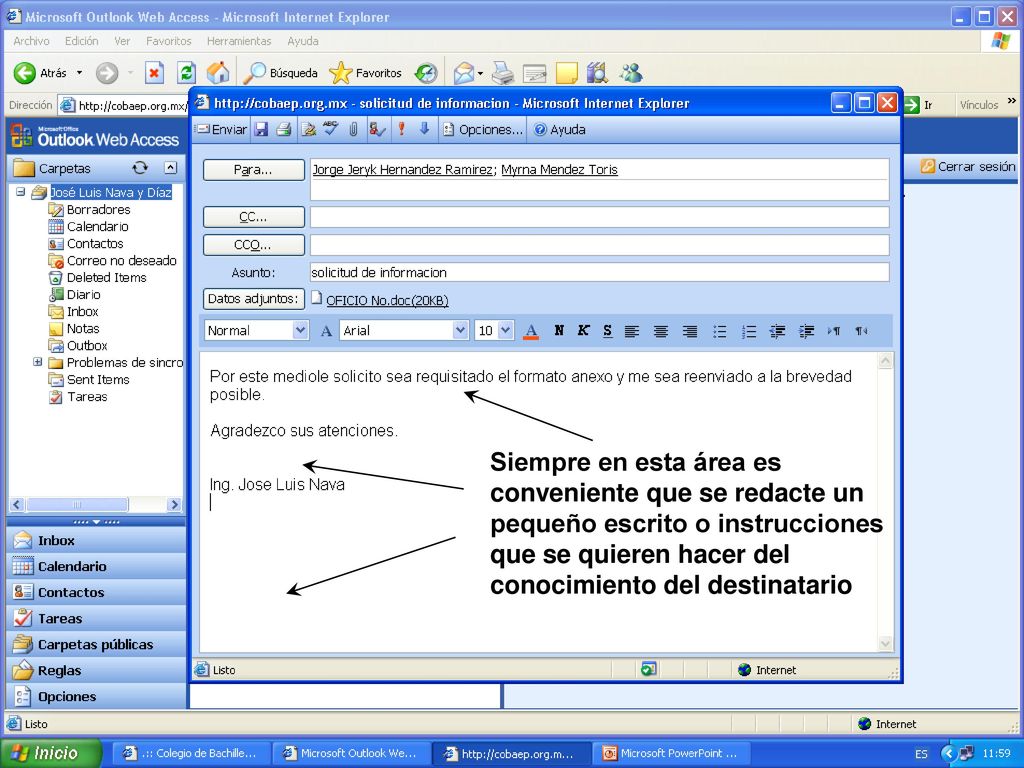
Task: Expand Problemas de sincro folder
Action: [38, 362]
